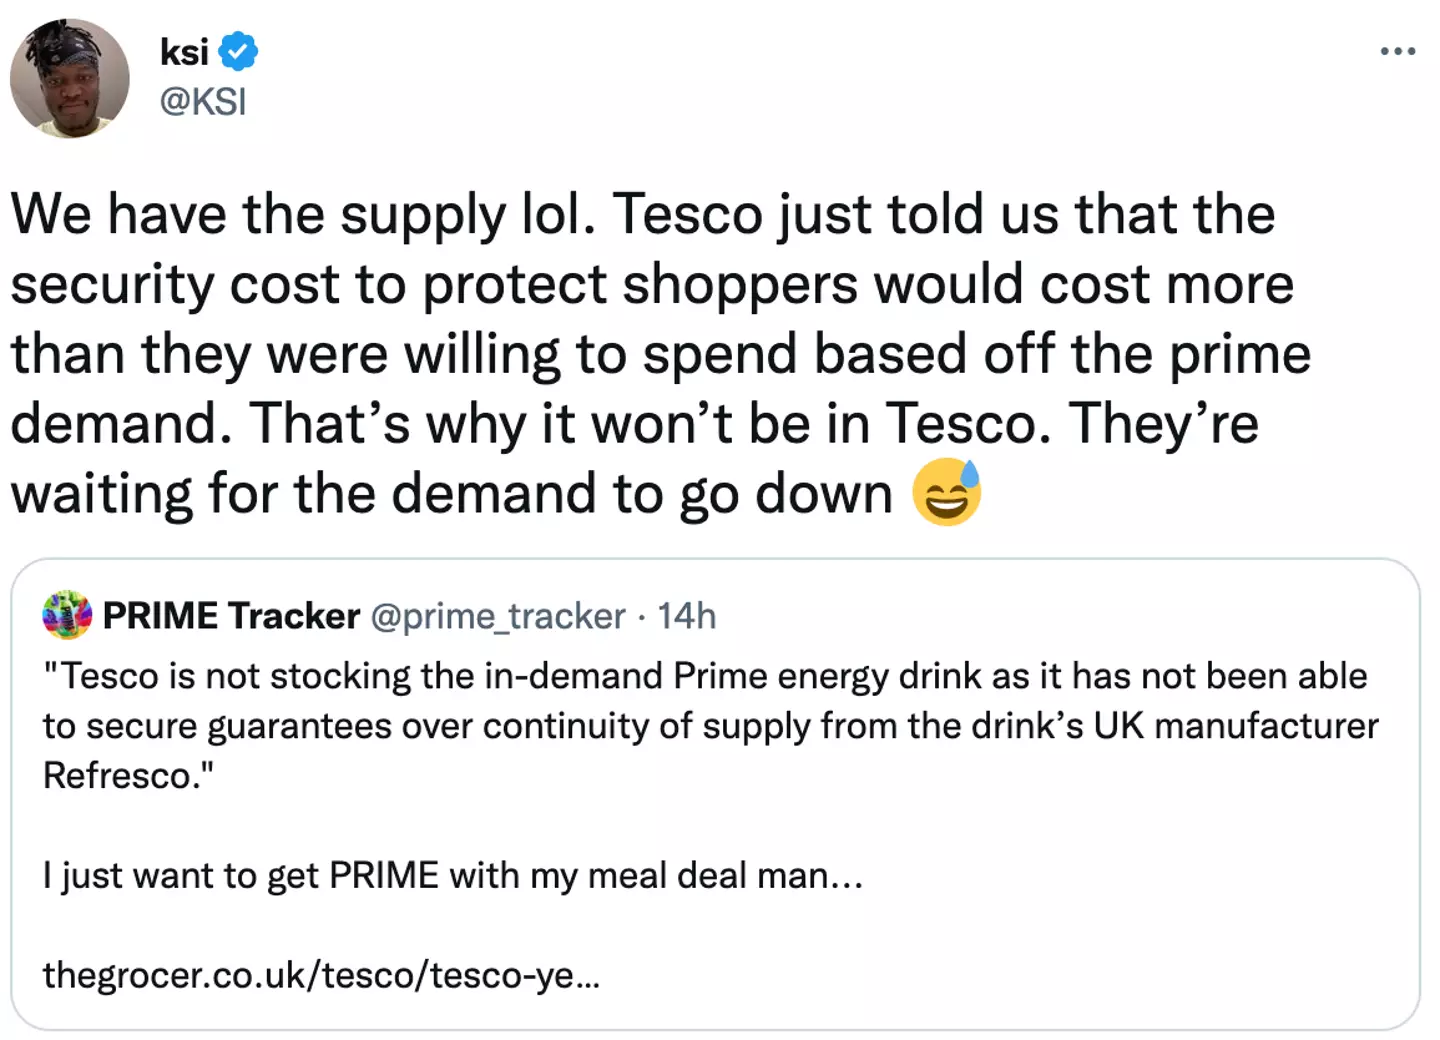Click ksi's profile picture

click(x=70, y=78)
